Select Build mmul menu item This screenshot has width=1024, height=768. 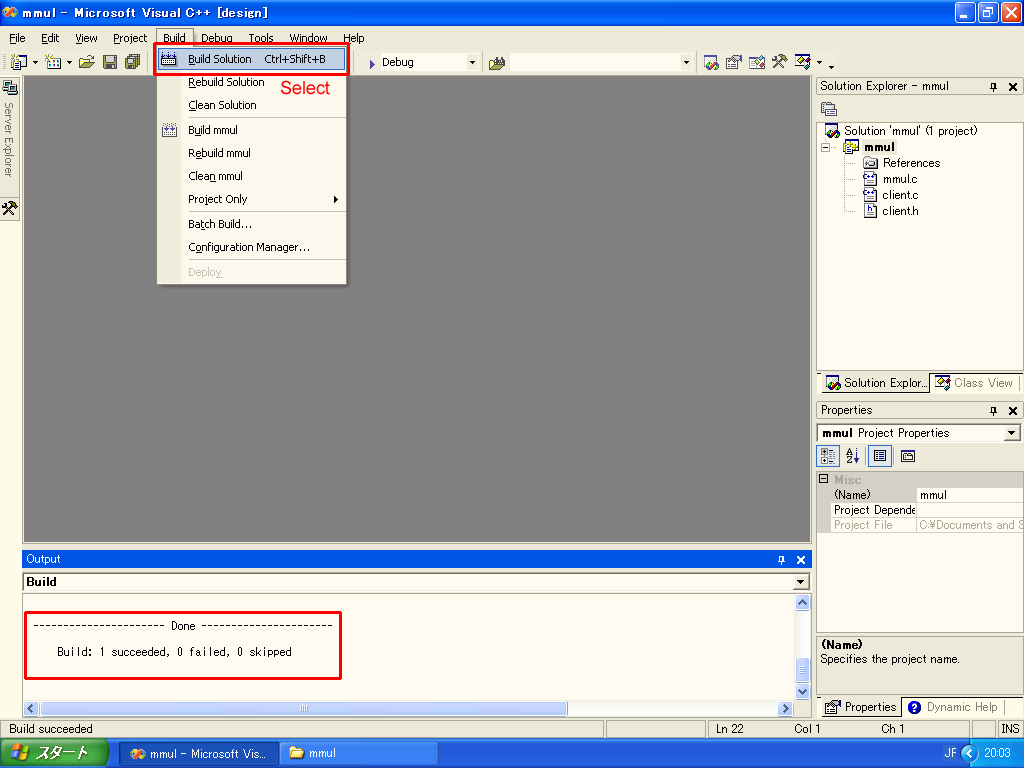tap(251, 130)
